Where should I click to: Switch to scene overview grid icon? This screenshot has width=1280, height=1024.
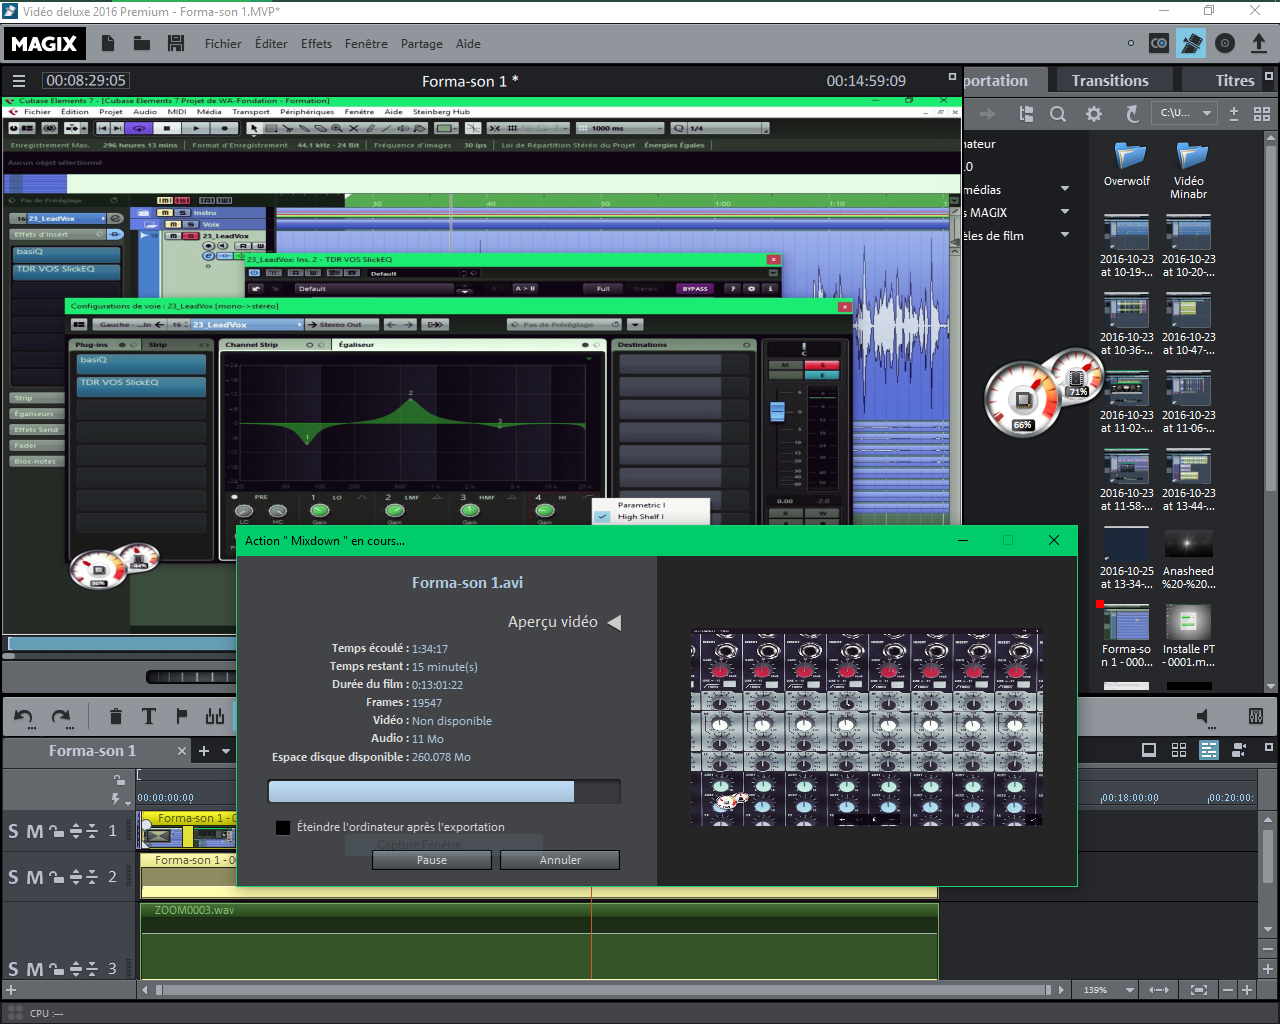(1179, 750)
